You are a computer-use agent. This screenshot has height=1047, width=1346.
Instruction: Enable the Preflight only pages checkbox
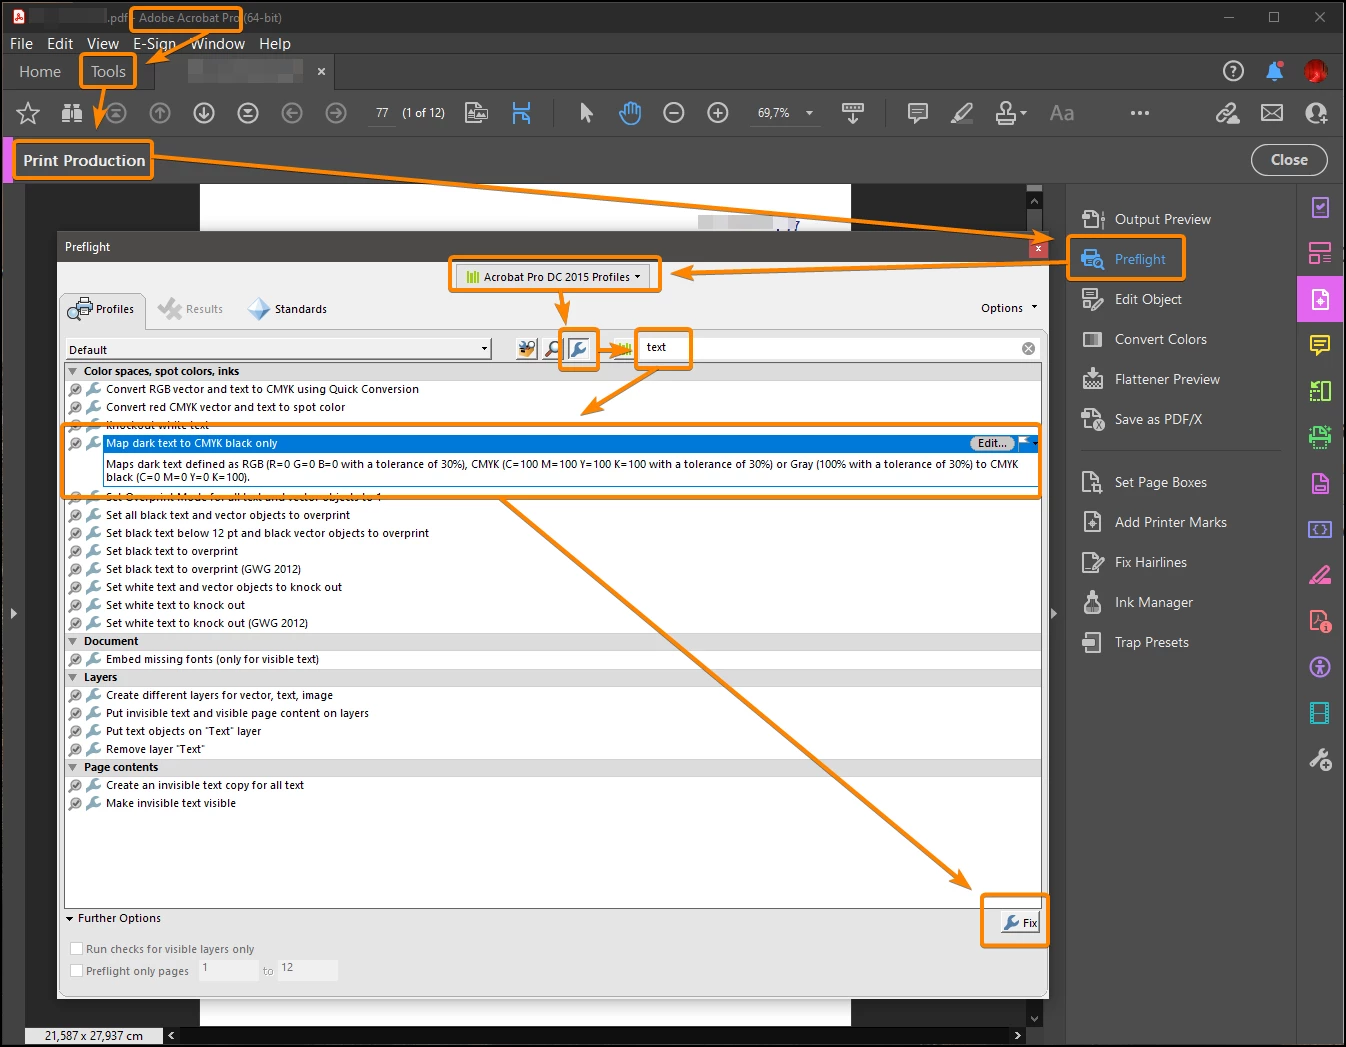(77, 971)
